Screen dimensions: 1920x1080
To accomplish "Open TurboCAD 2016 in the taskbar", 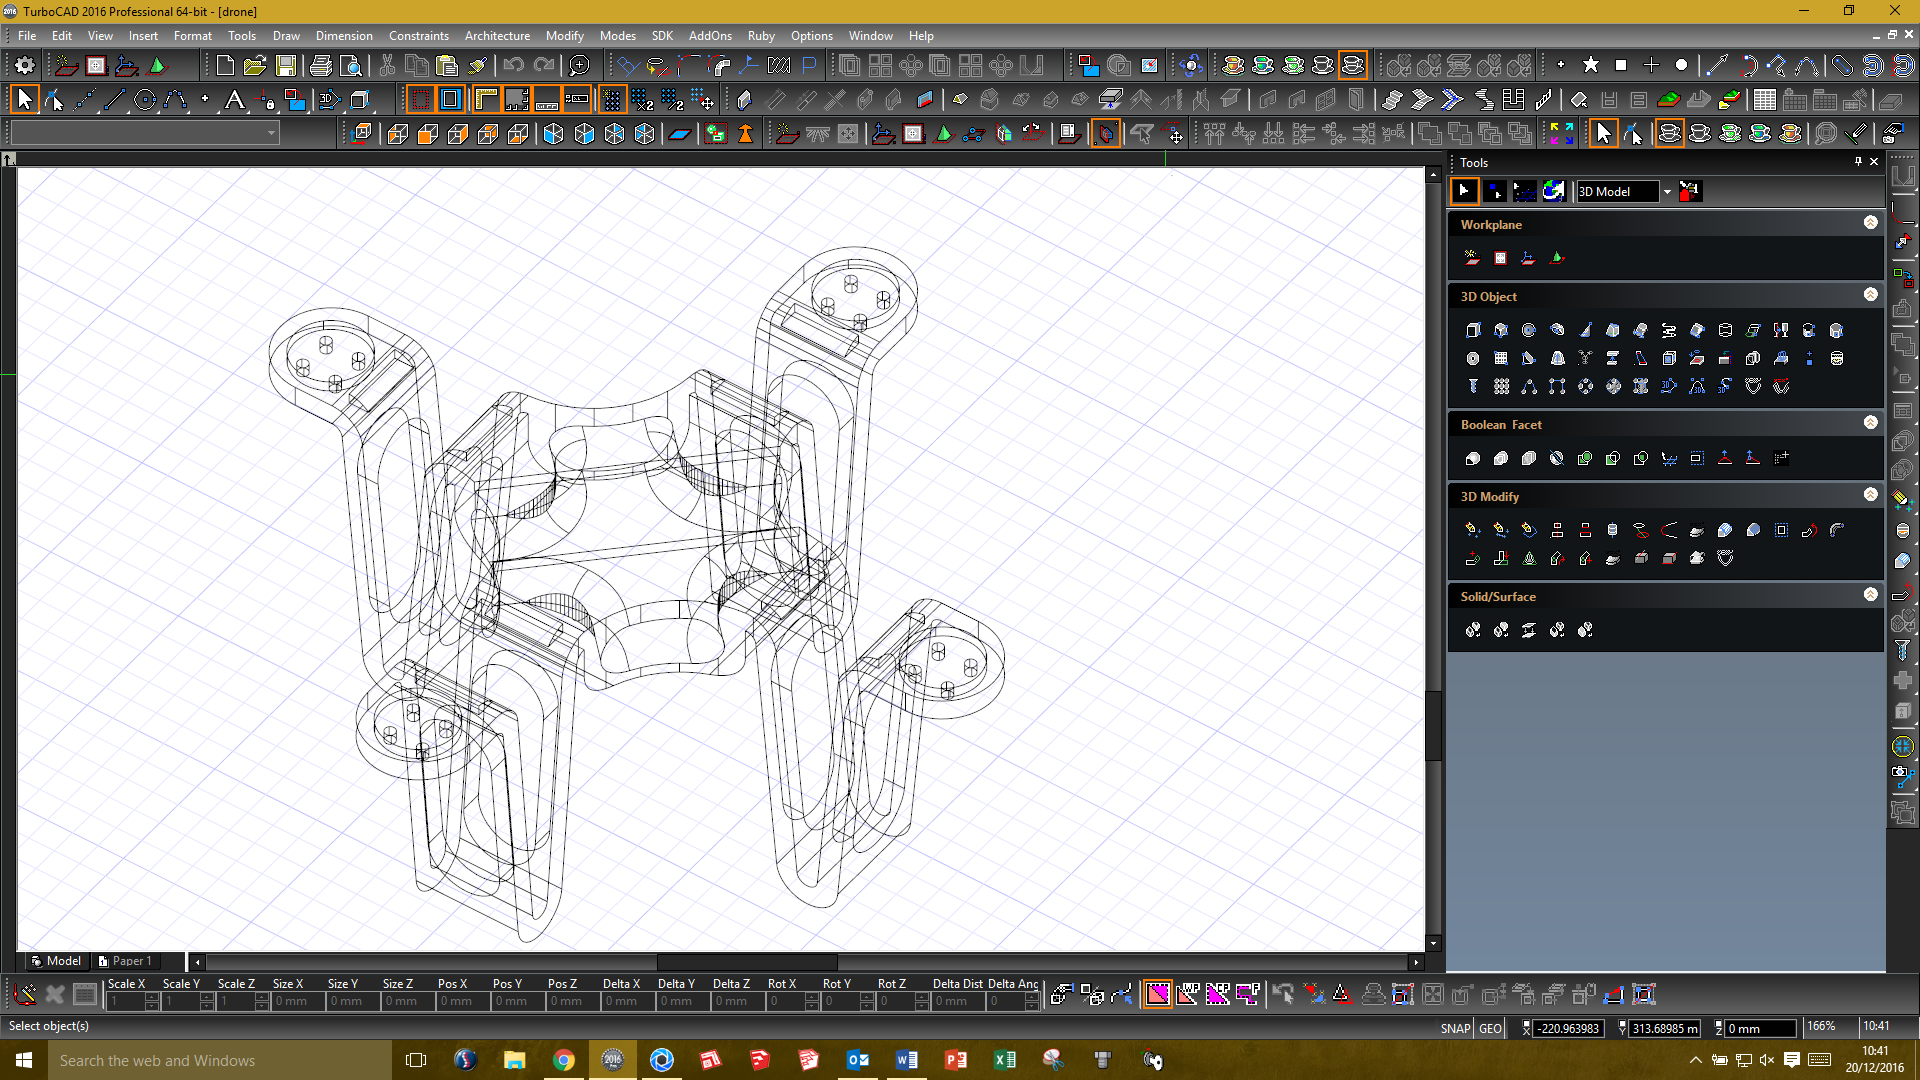I will coord(612,1060).
